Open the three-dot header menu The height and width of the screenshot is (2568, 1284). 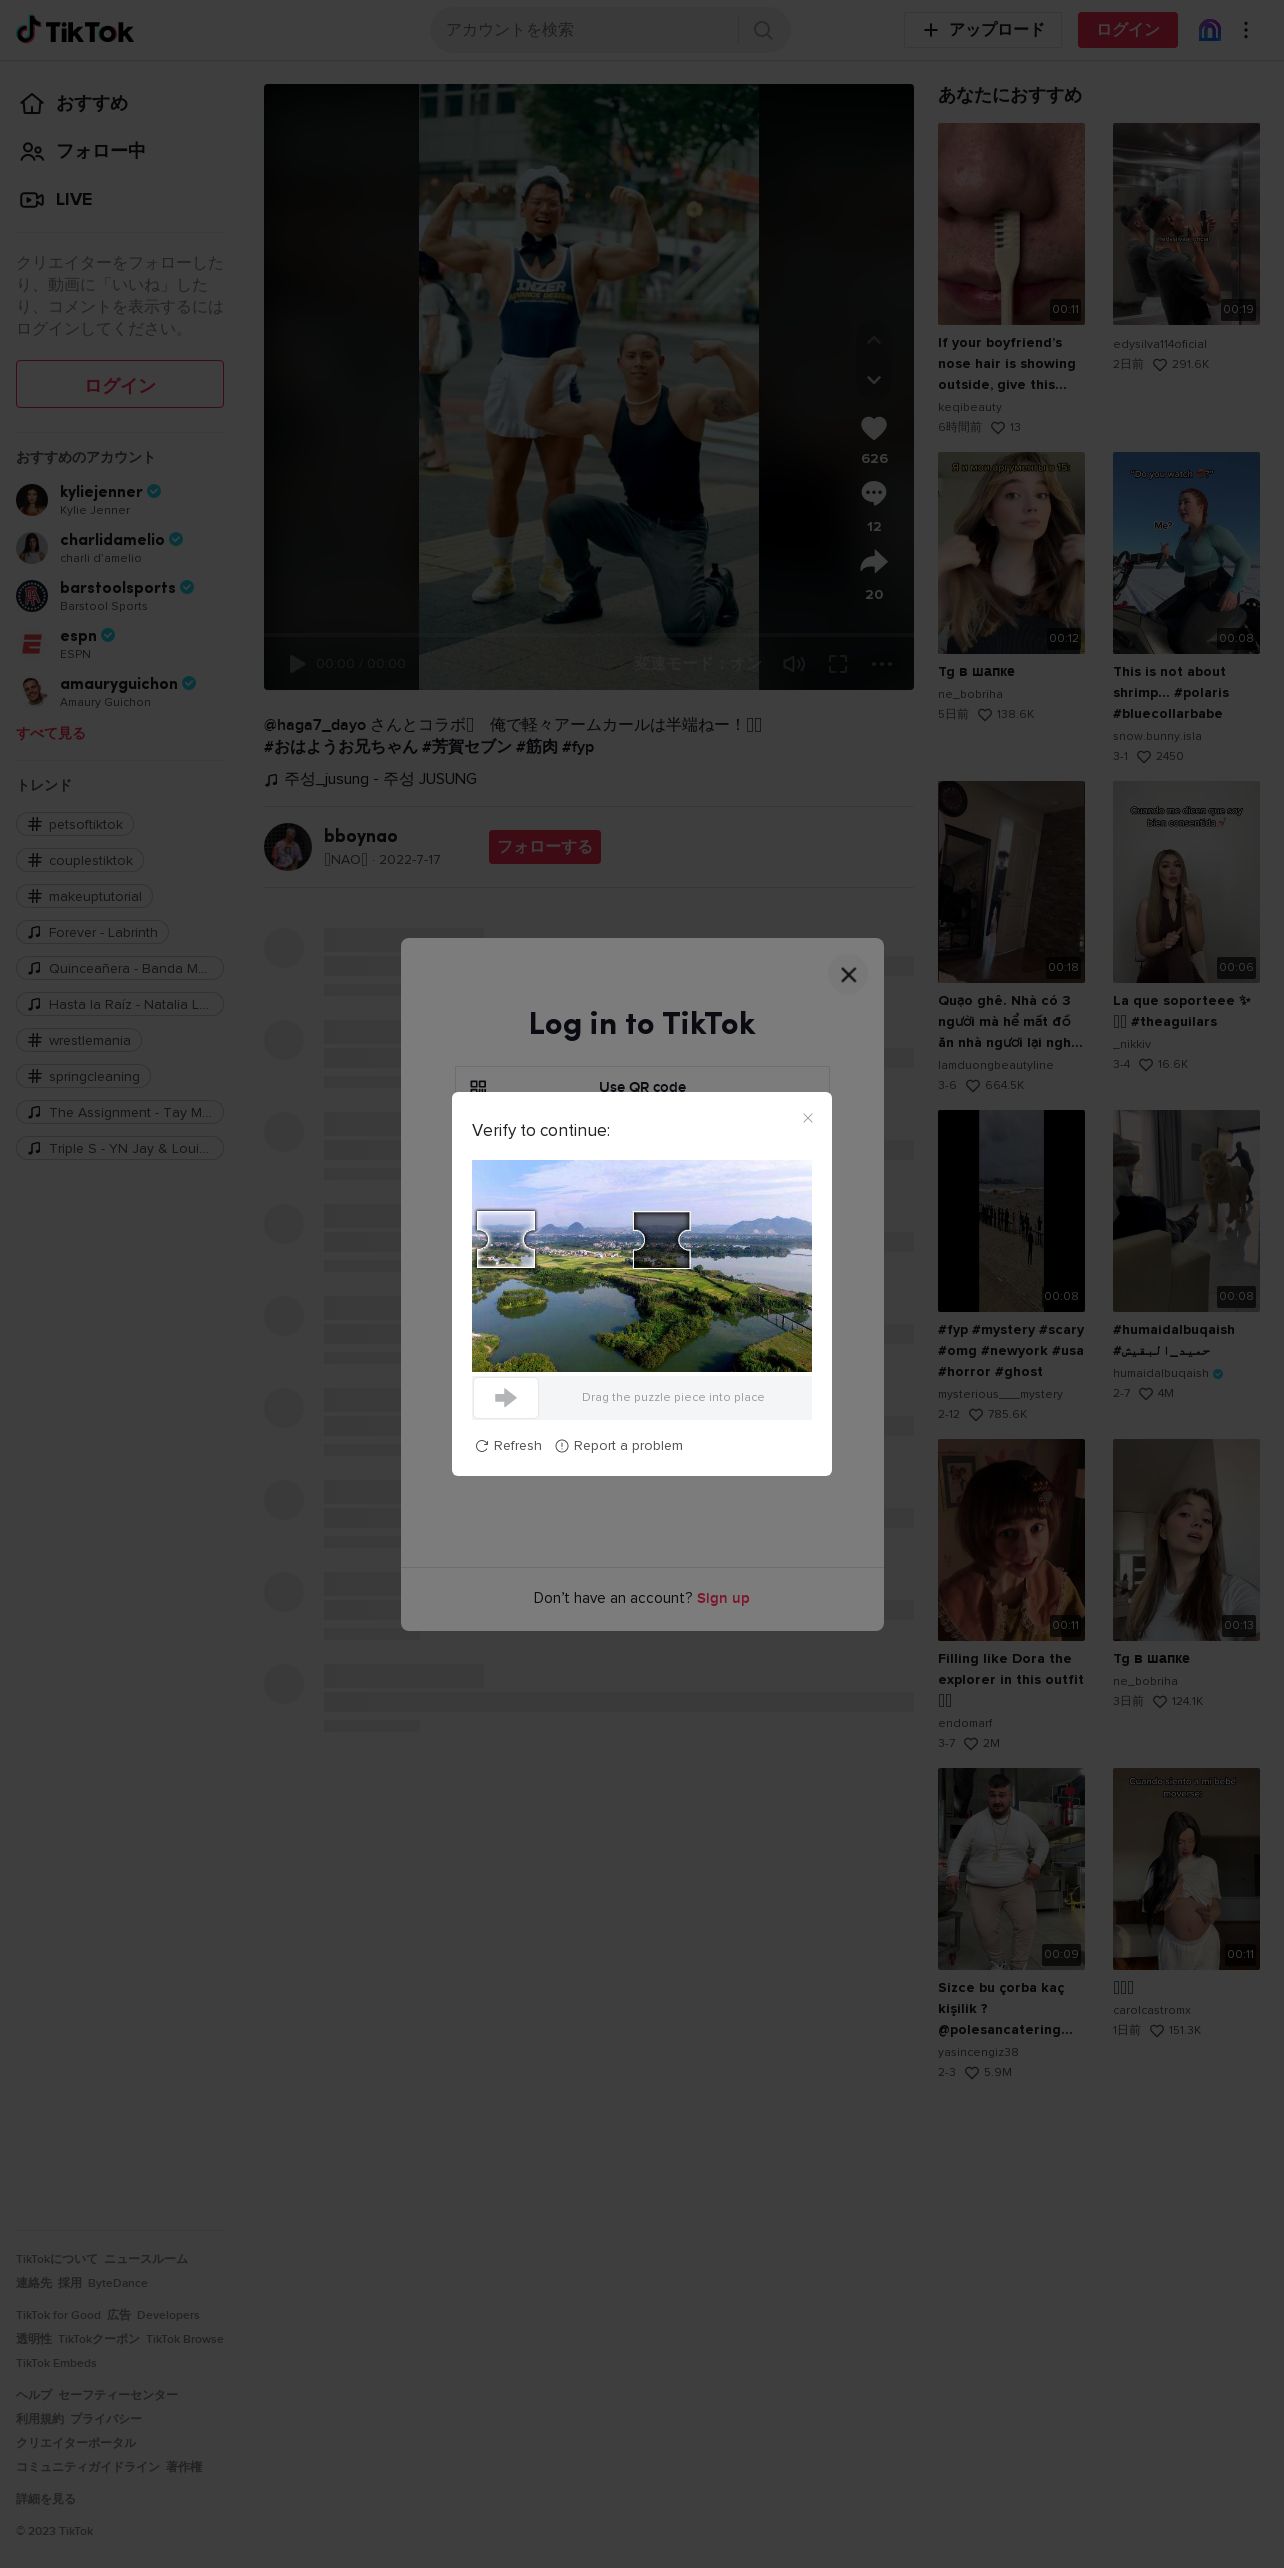tap(1246, 30)
